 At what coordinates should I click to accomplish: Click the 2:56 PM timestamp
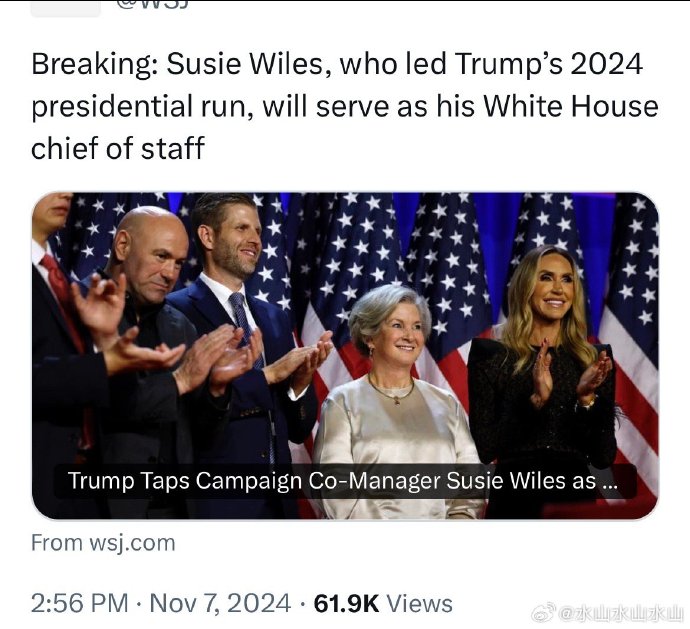coord(79,603)
